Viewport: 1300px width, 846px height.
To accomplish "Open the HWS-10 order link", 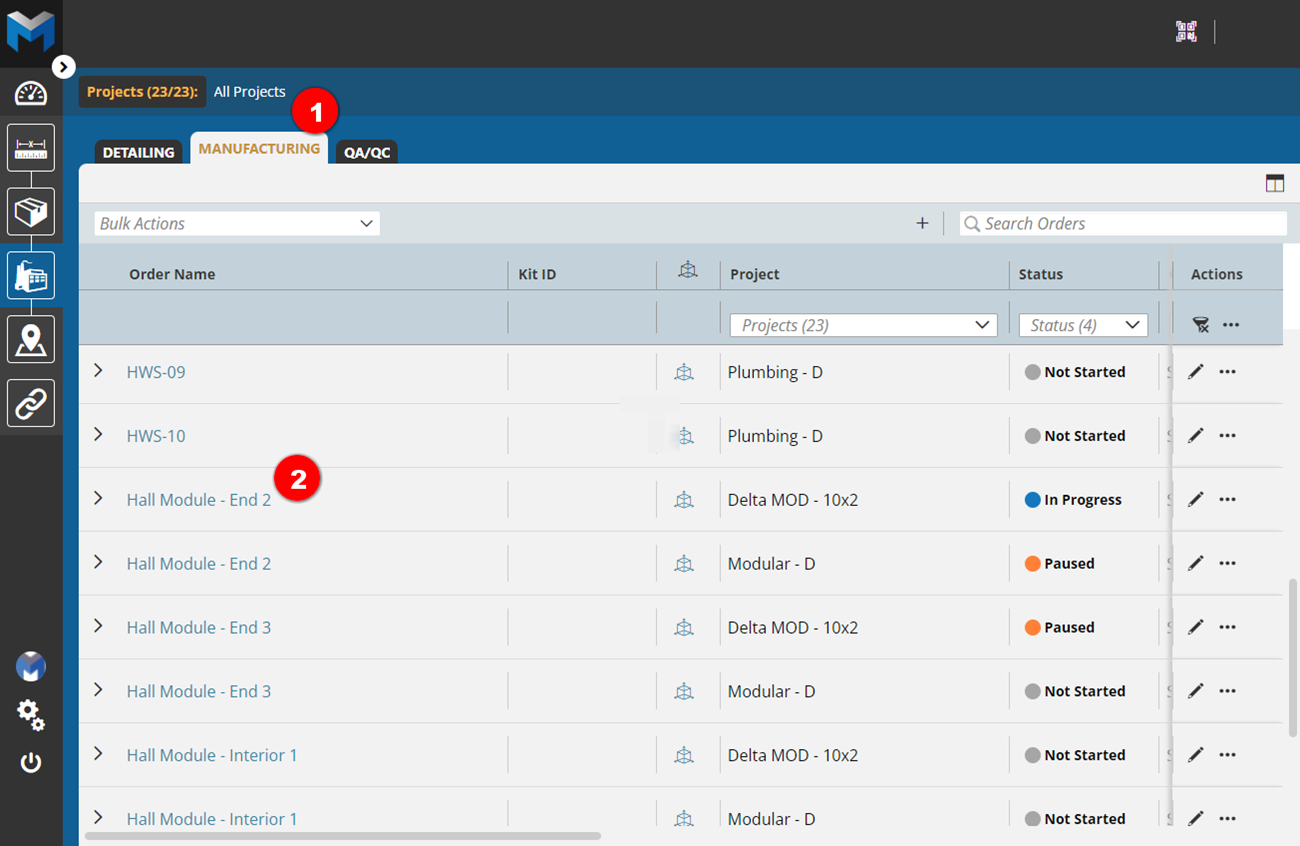I will point(155,435).
